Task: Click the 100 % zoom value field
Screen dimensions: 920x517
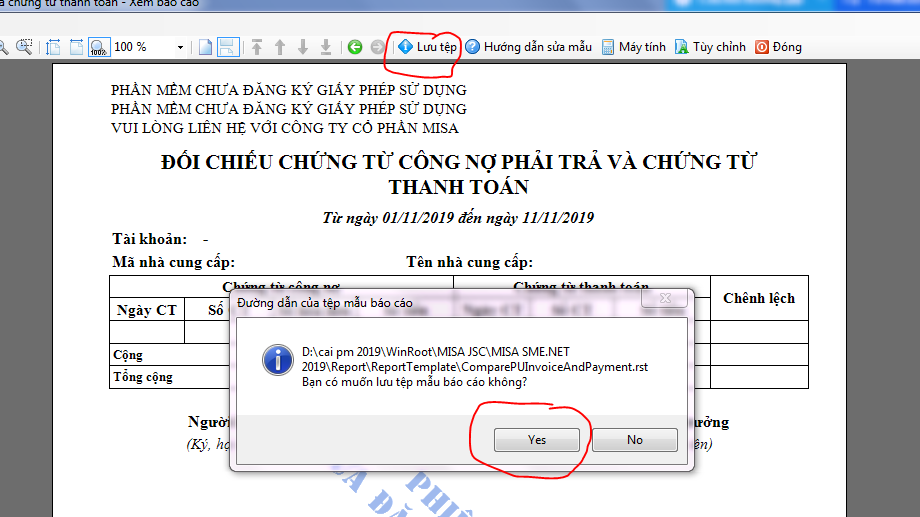Action: (143, 47)
